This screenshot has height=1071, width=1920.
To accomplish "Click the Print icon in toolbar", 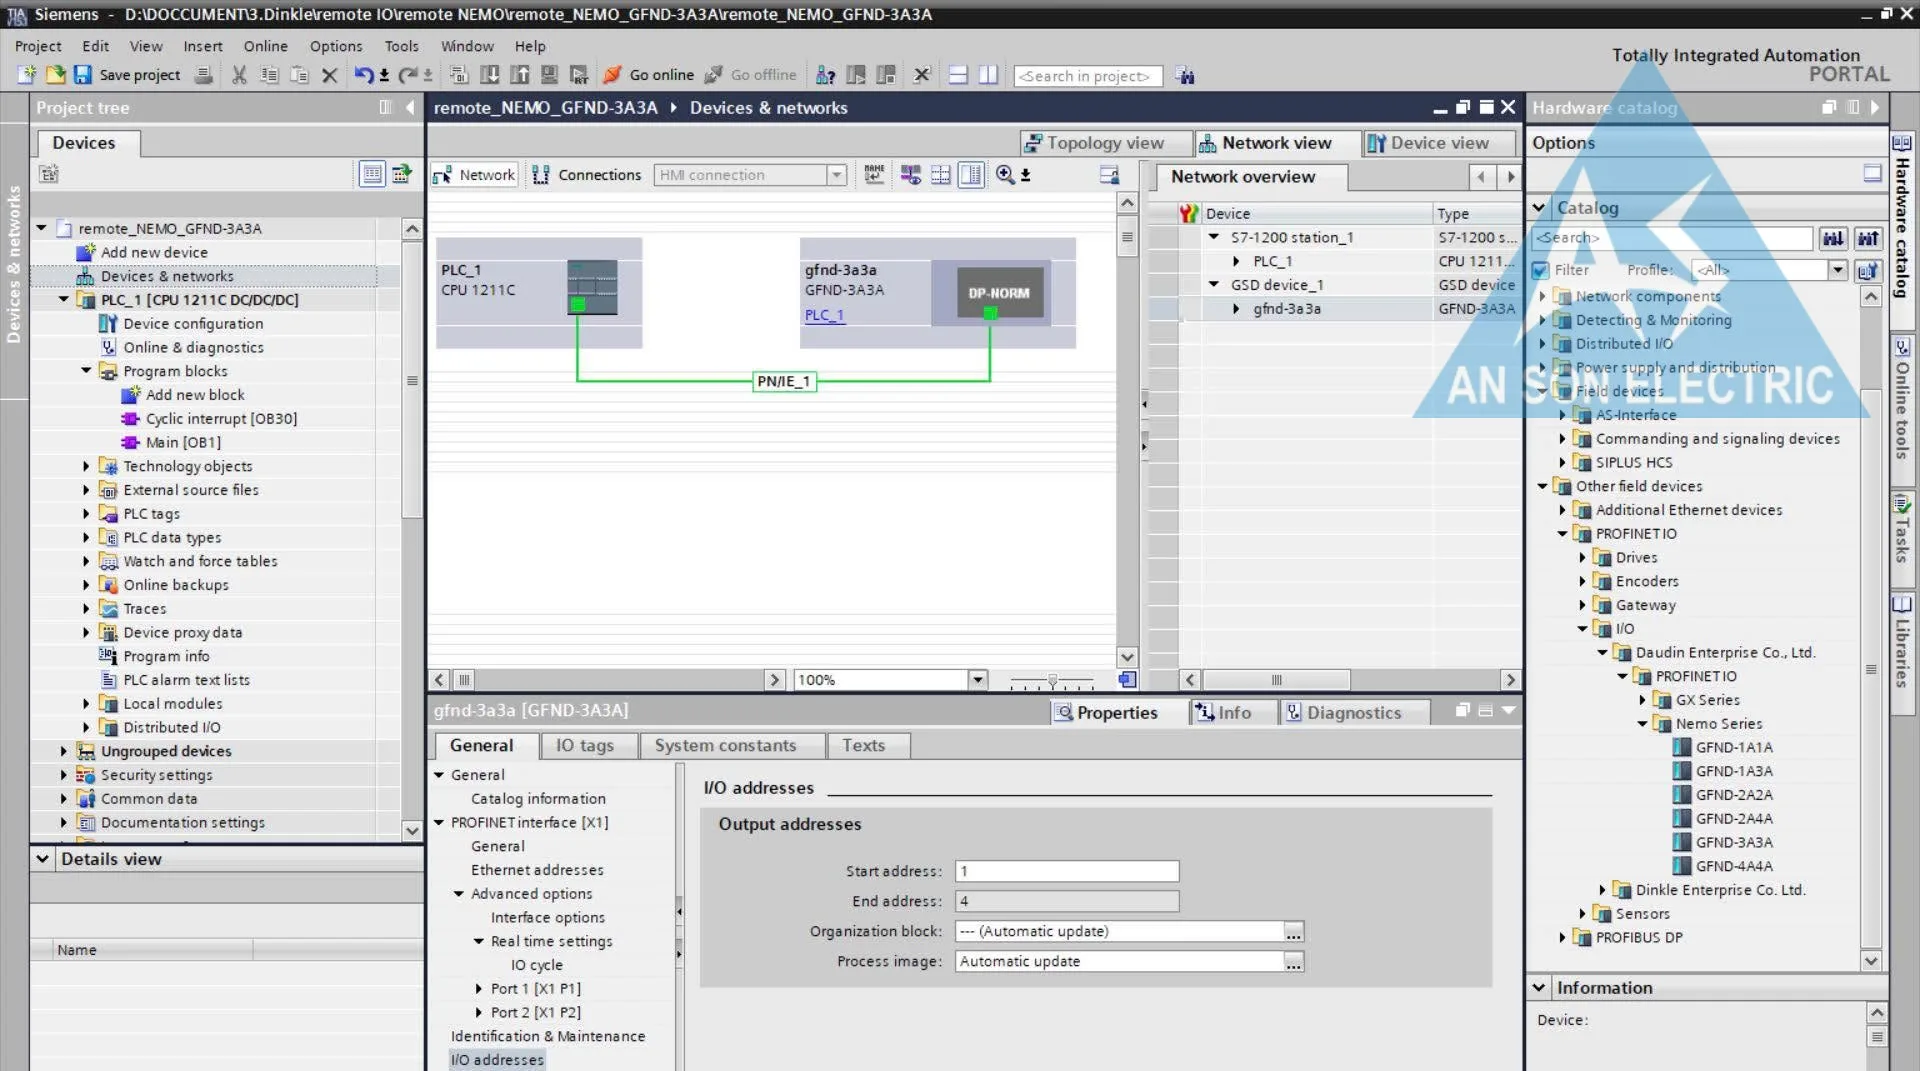I will tap(203, 75).
